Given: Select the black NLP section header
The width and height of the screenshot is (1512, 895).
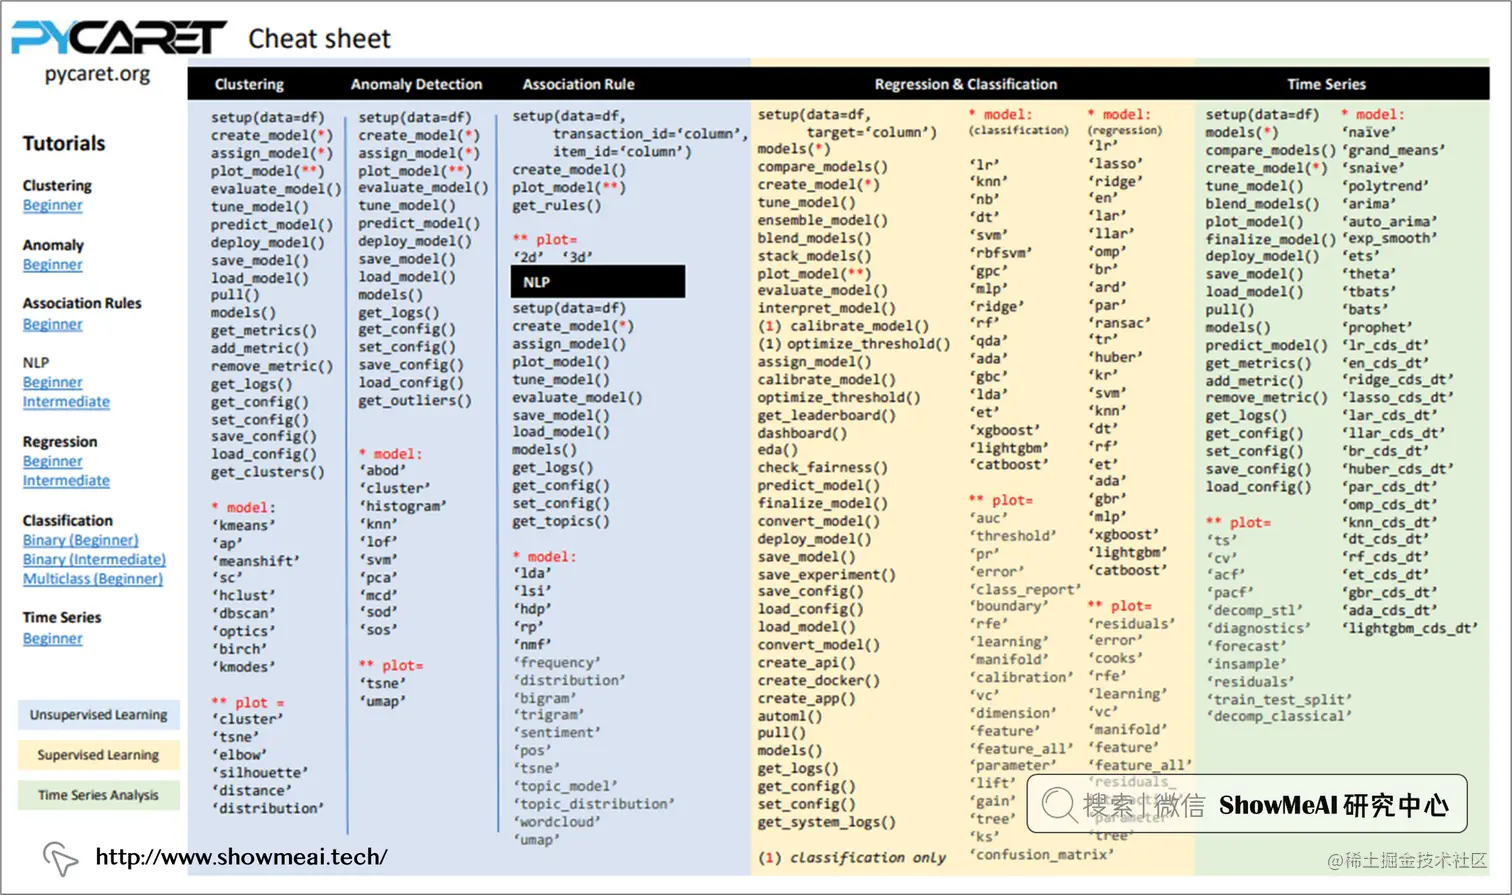Looking at the screenshot, I should [x=598, y=282].
